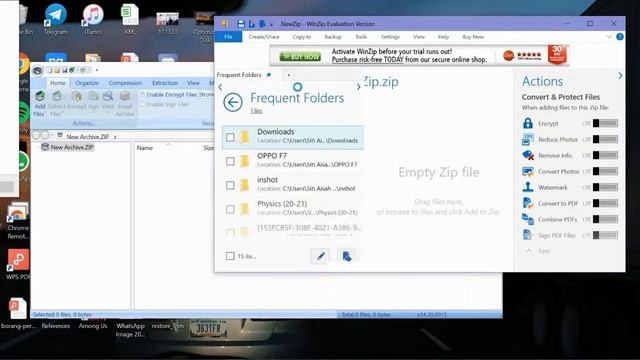Click Purchase risk-free TODAY link

click(367, 60)
